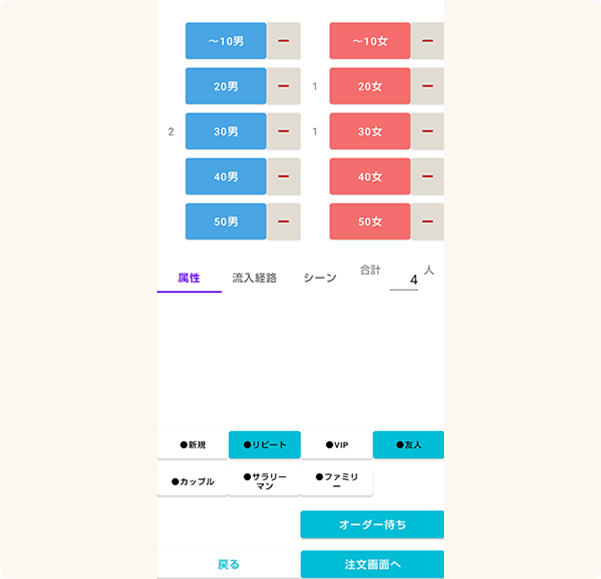The height and width of the screenshot is (579, 601).
Task: Click minus icon beside ～10男
Action: click(x=283, y=41)
